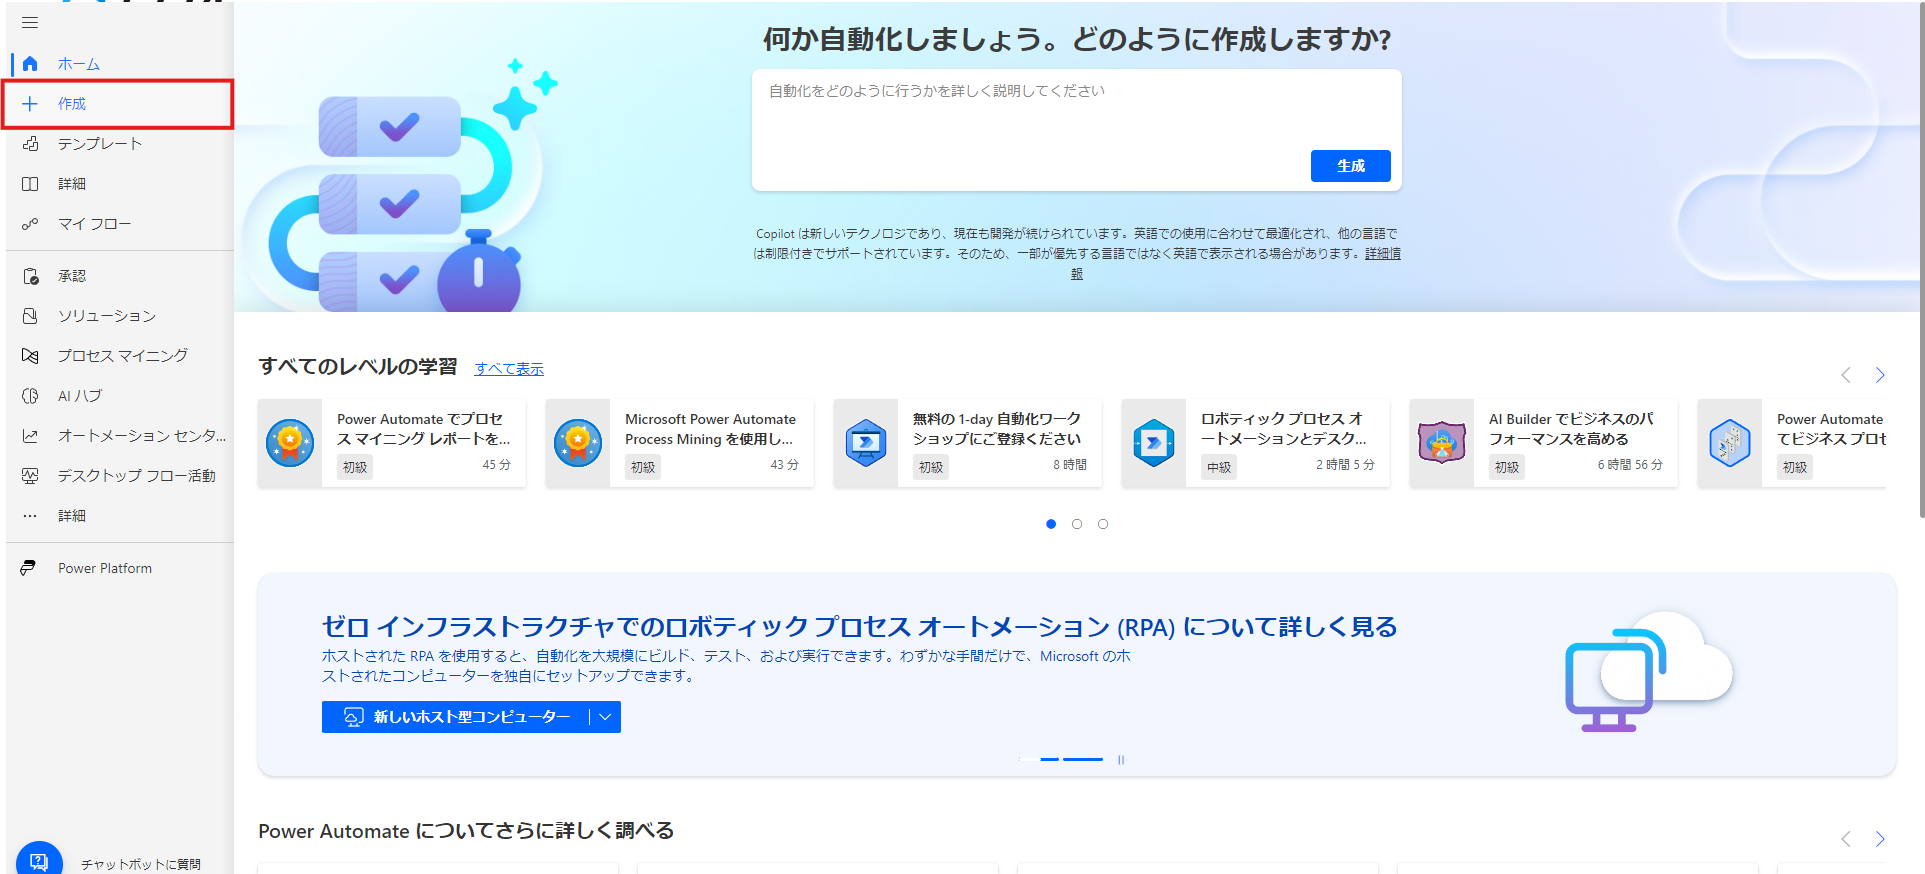Click the チャットボットに質問 label

click(x=141, y=864)
